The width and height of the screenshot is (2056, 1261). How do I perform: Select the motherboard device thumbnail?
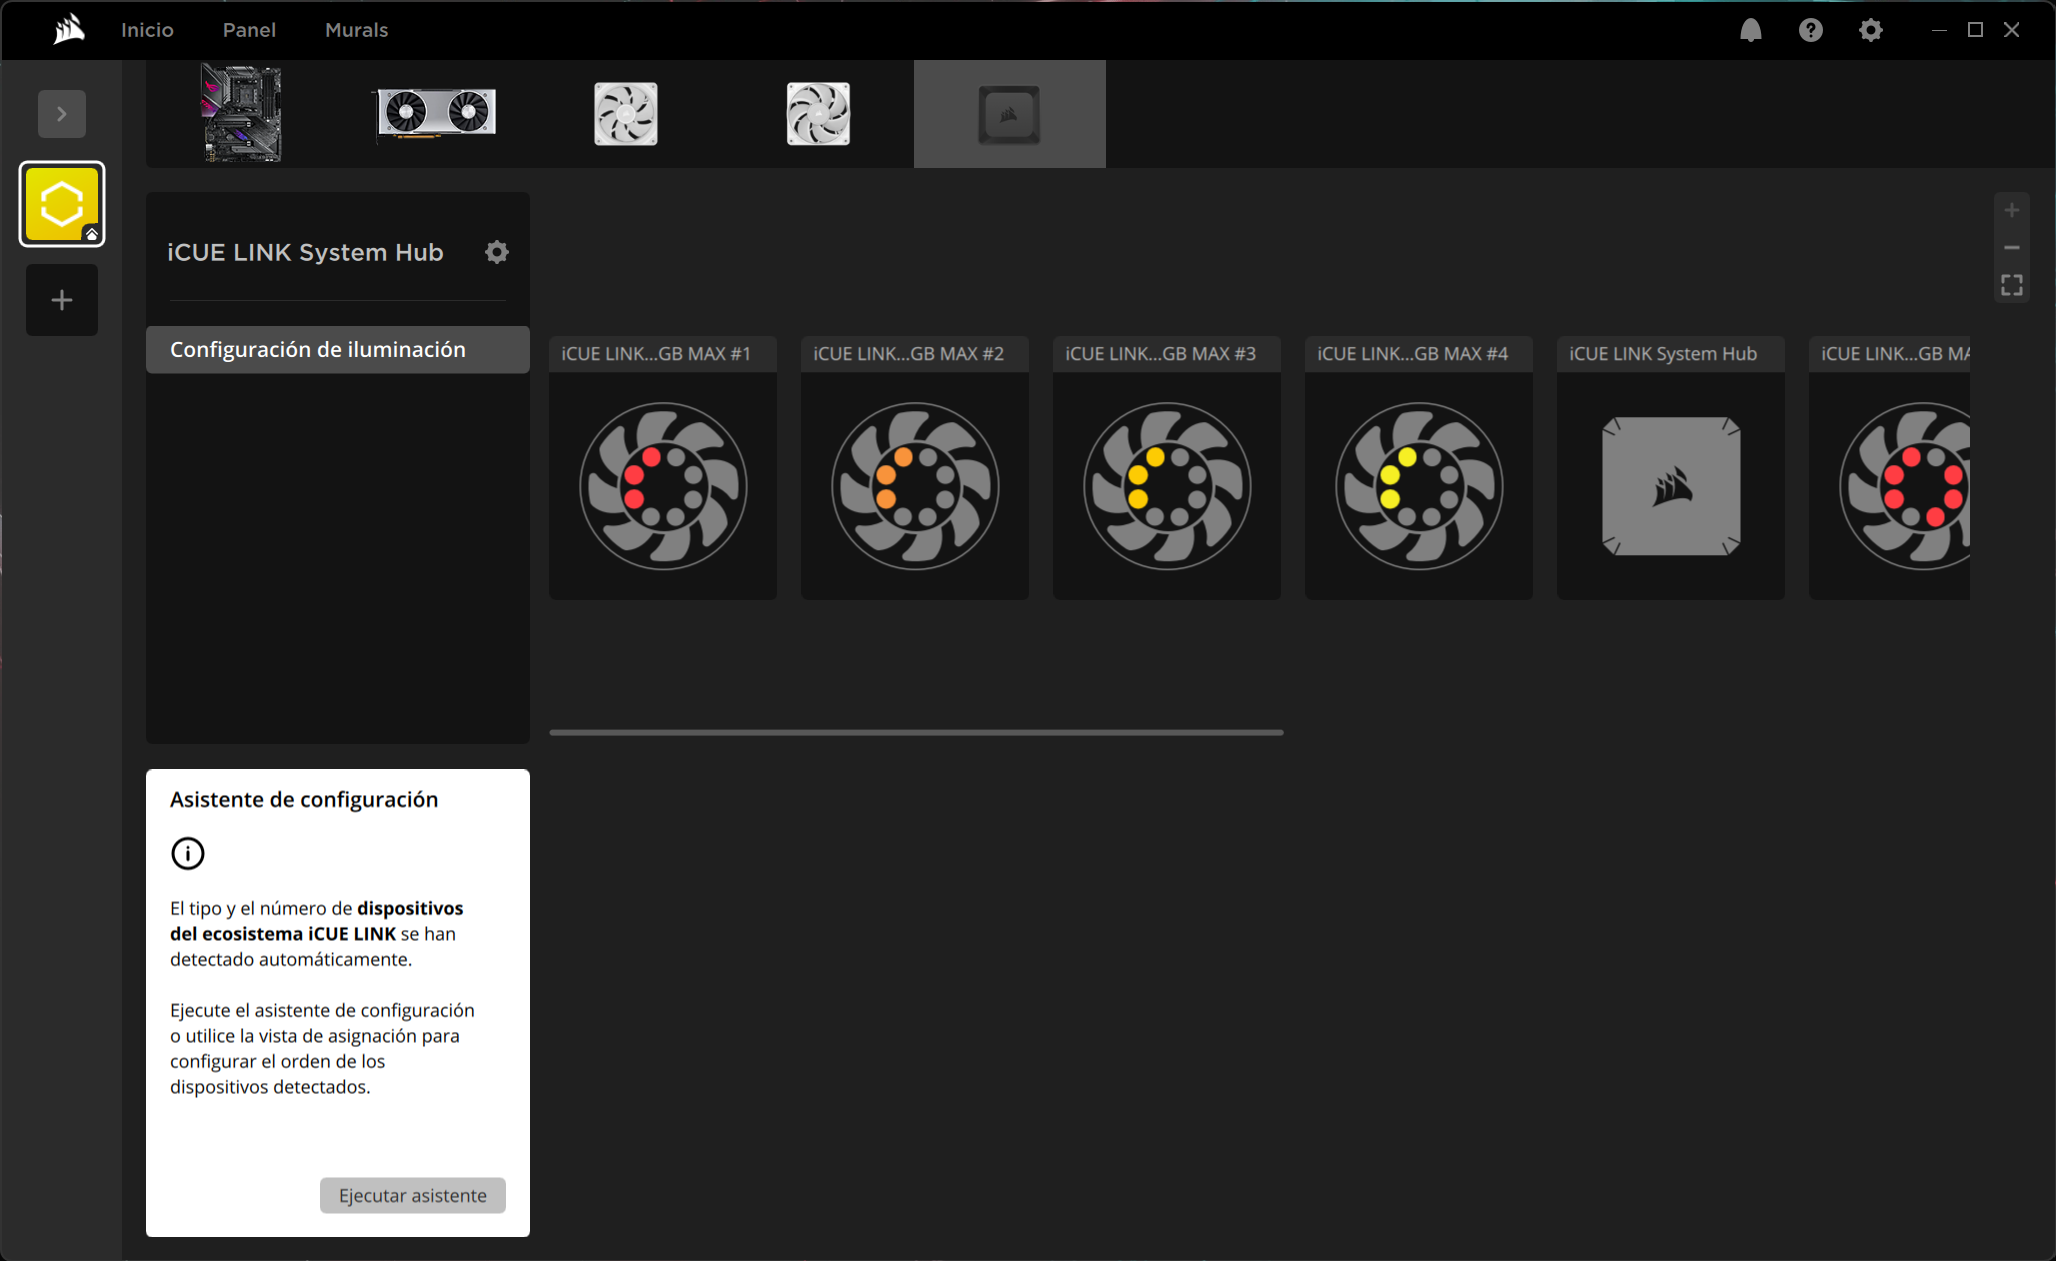242,113
